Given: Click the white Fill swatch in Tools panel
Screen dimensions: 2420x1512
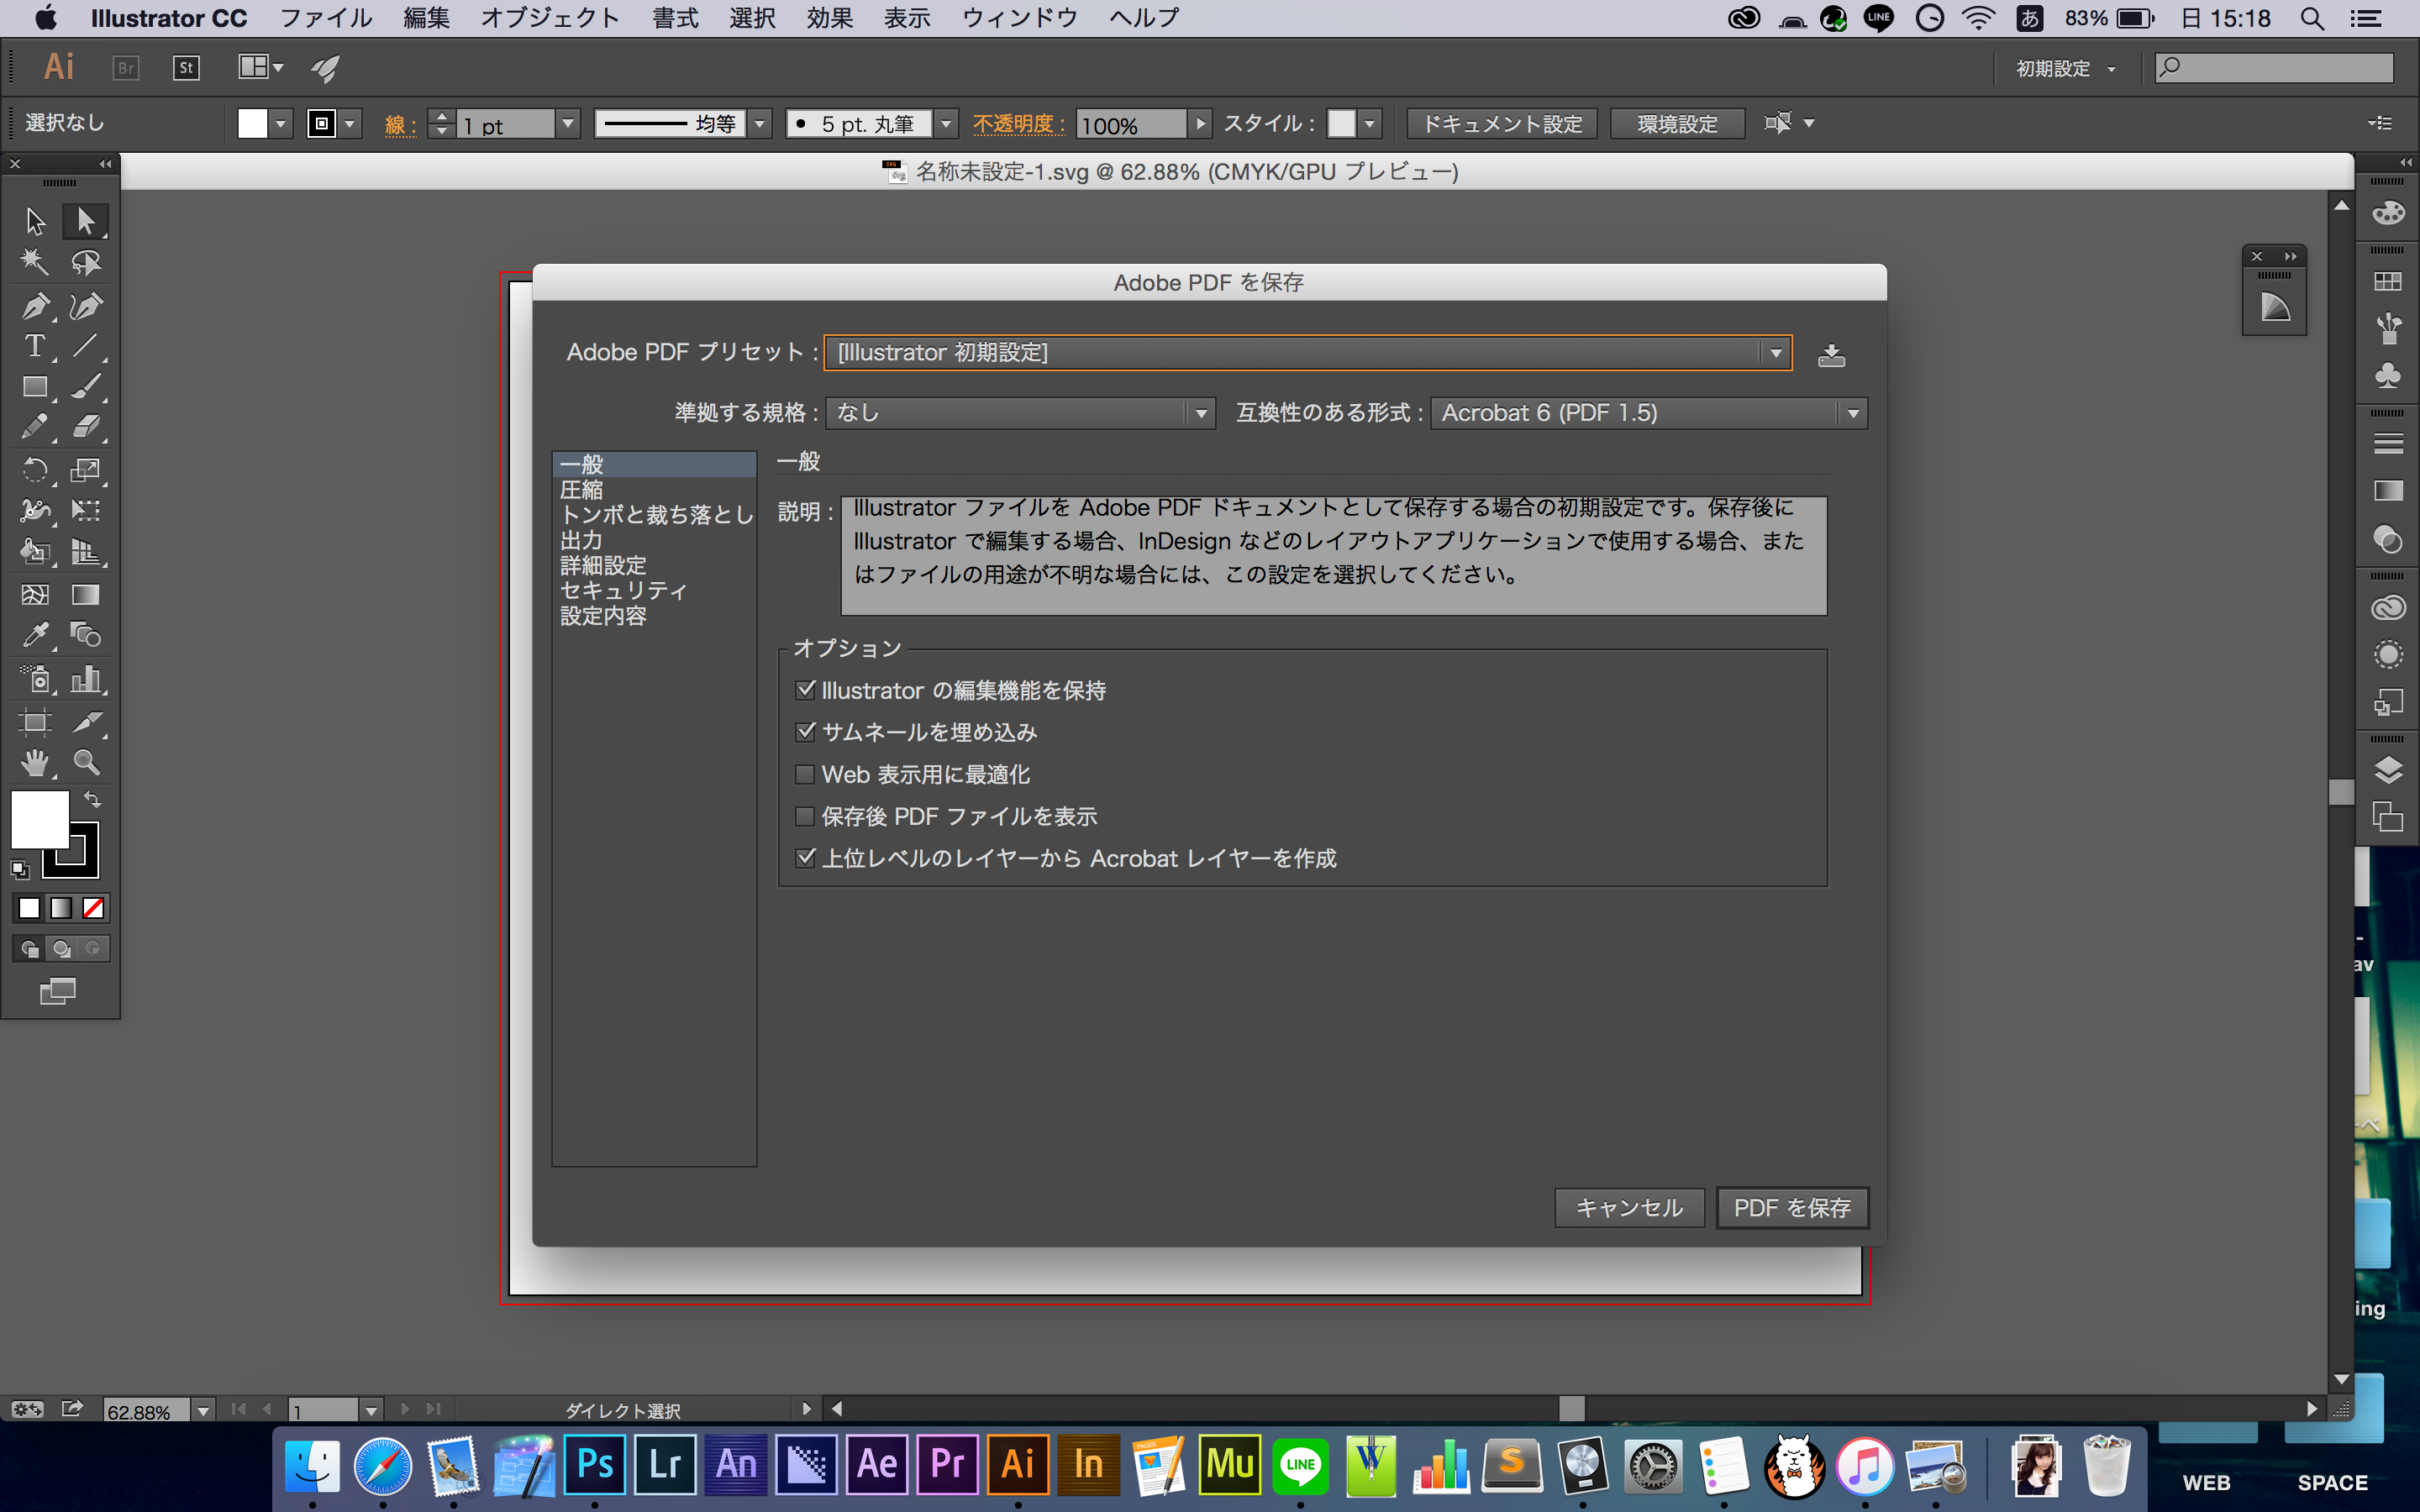Looking at the screenshot, I should click(39, 819).
